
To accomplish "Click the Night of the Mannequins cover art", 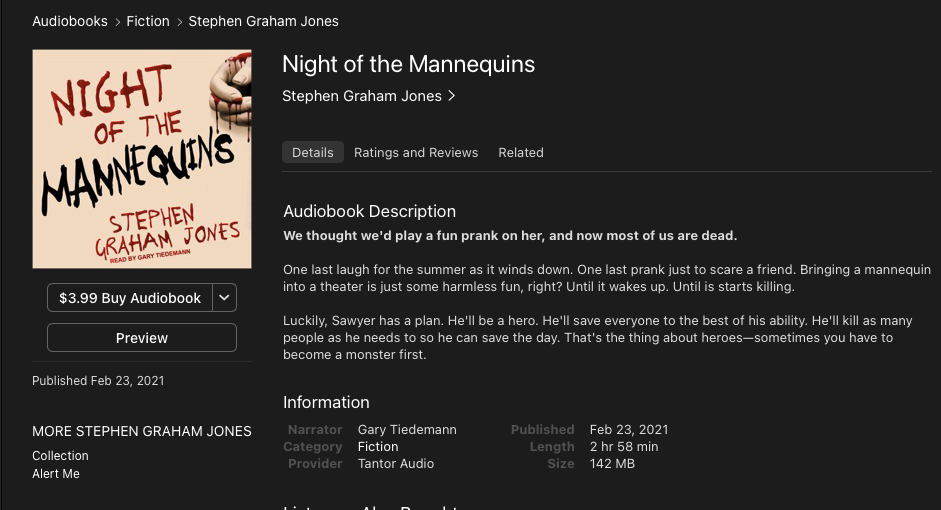I will (x=142, y=159).
